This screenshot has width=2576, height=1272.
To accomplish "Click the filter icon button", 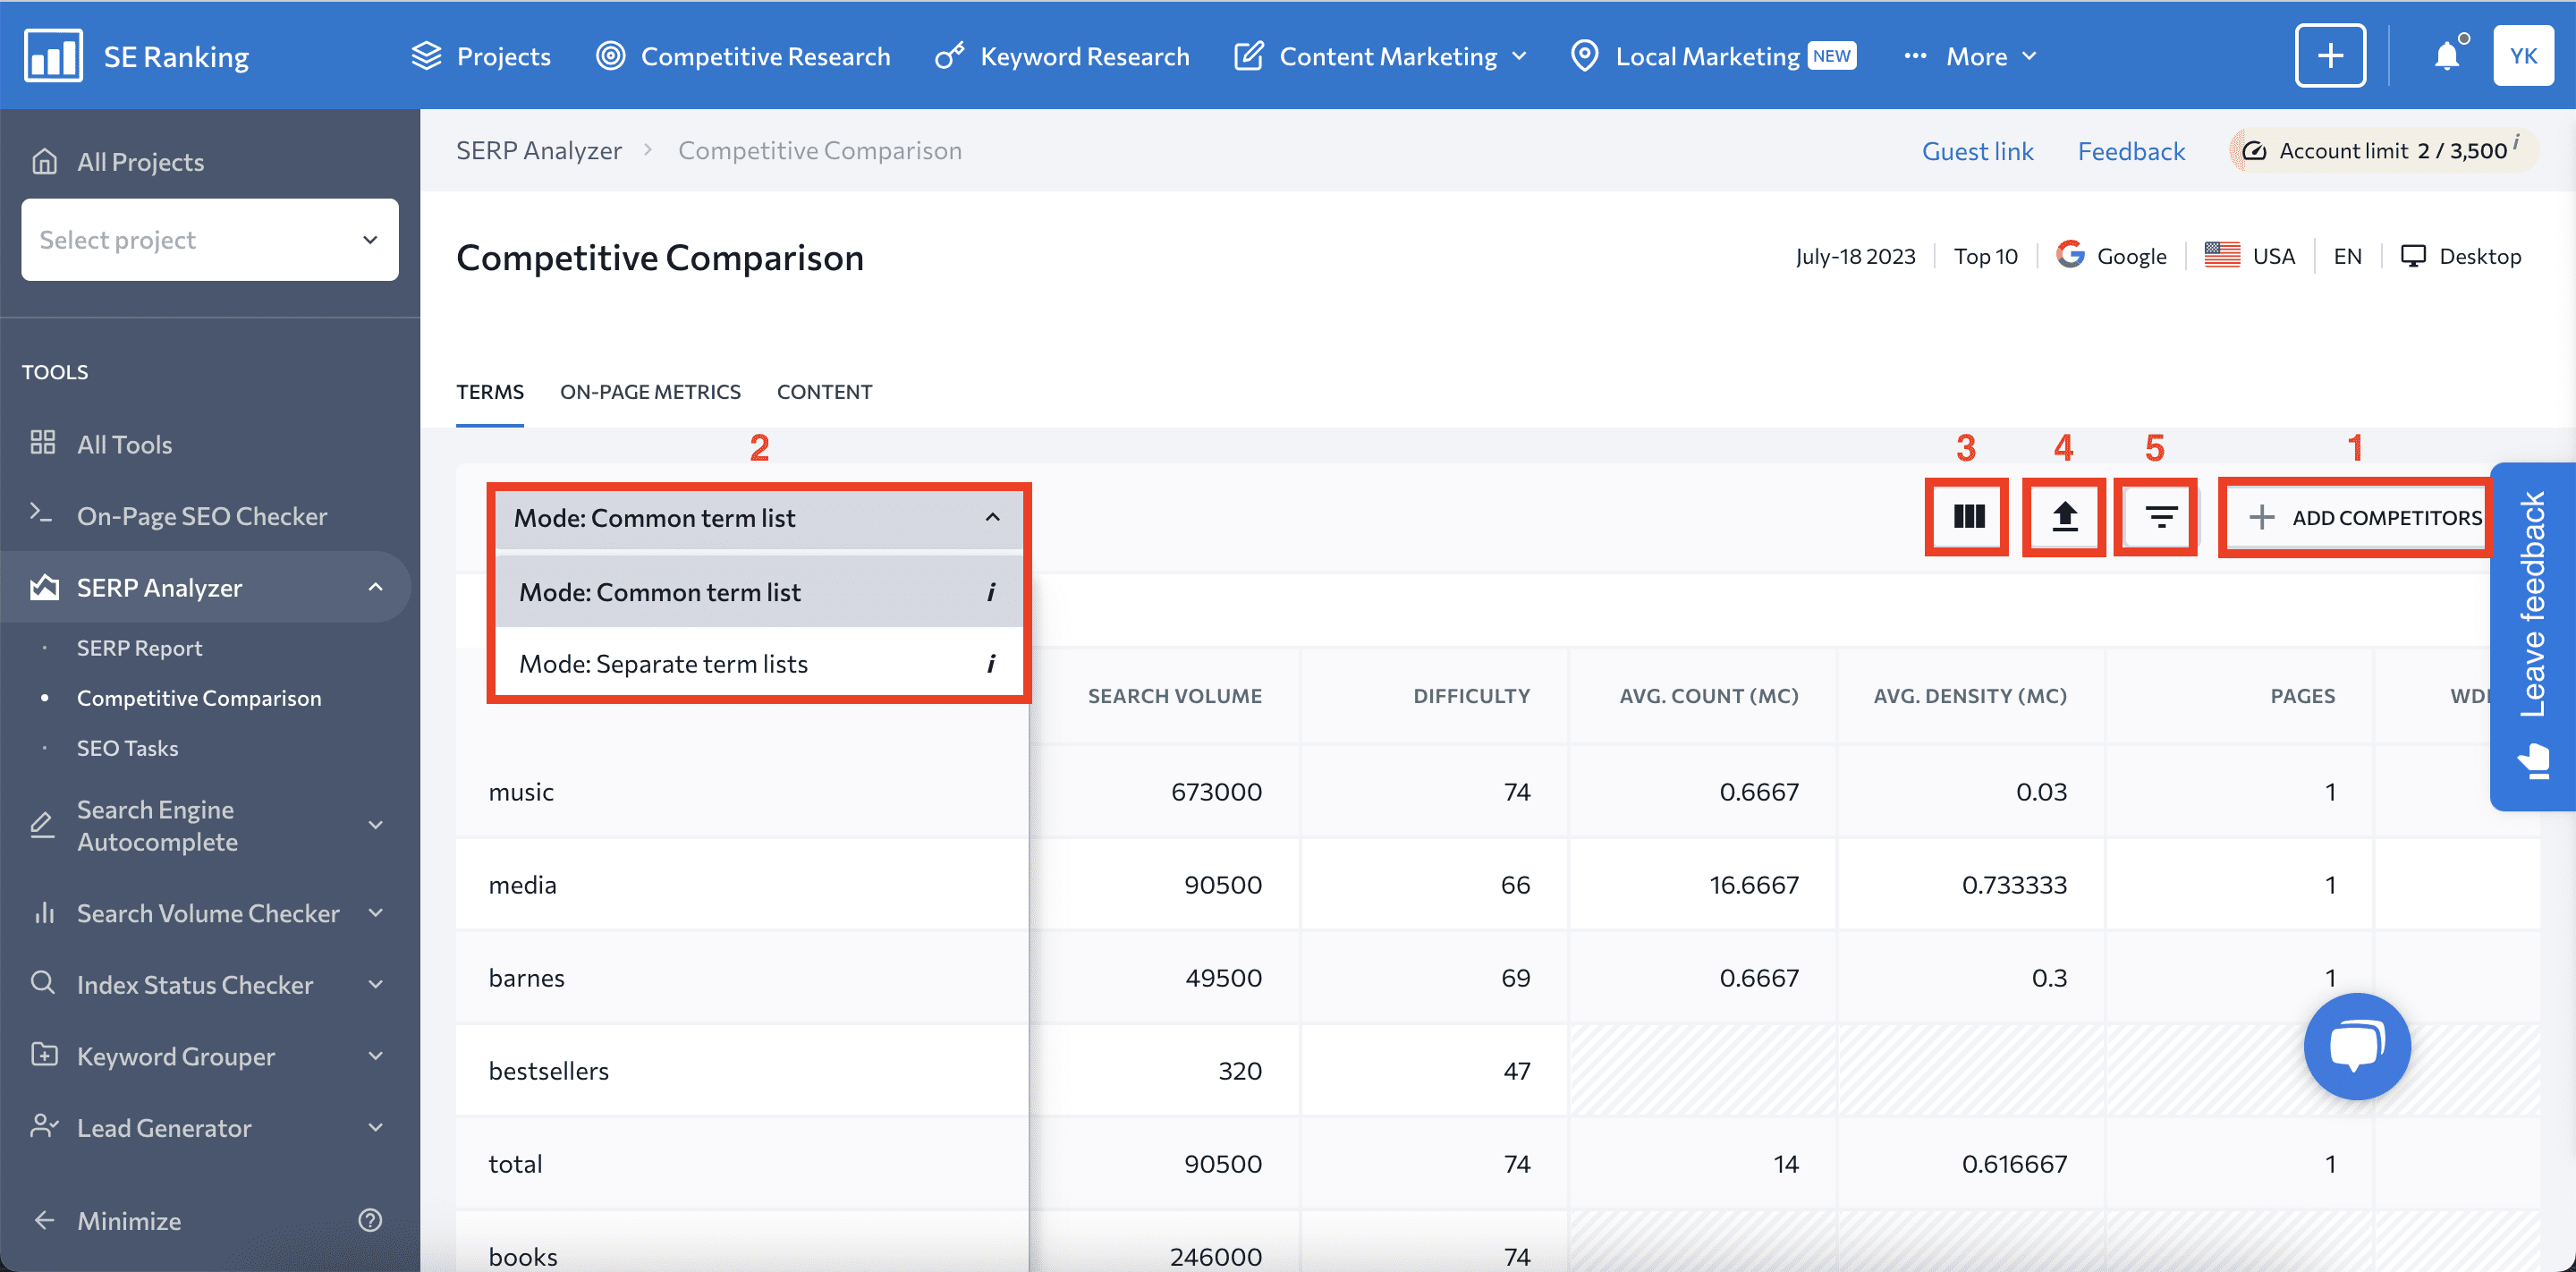I will [2158, 516].
